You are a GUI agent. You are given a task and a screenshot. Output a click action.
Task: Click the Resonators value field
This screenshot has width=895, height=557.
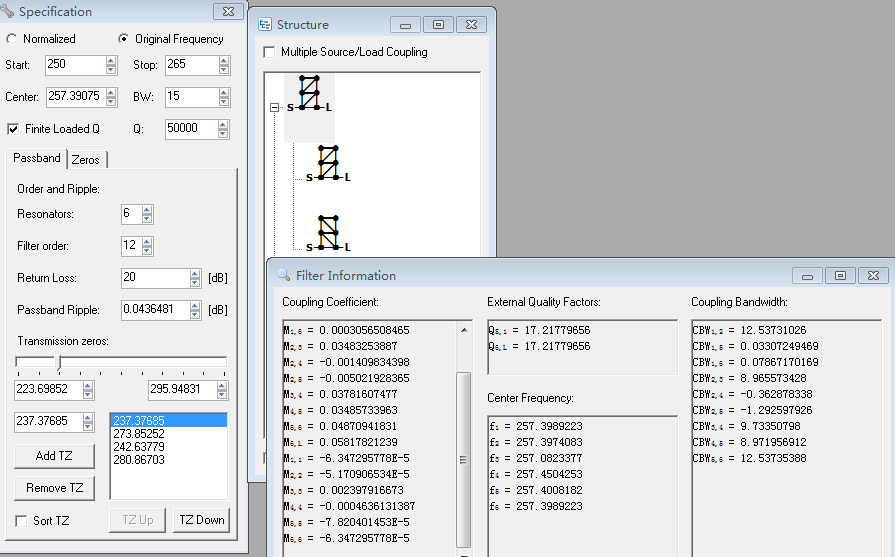click(x=132, y=214)
